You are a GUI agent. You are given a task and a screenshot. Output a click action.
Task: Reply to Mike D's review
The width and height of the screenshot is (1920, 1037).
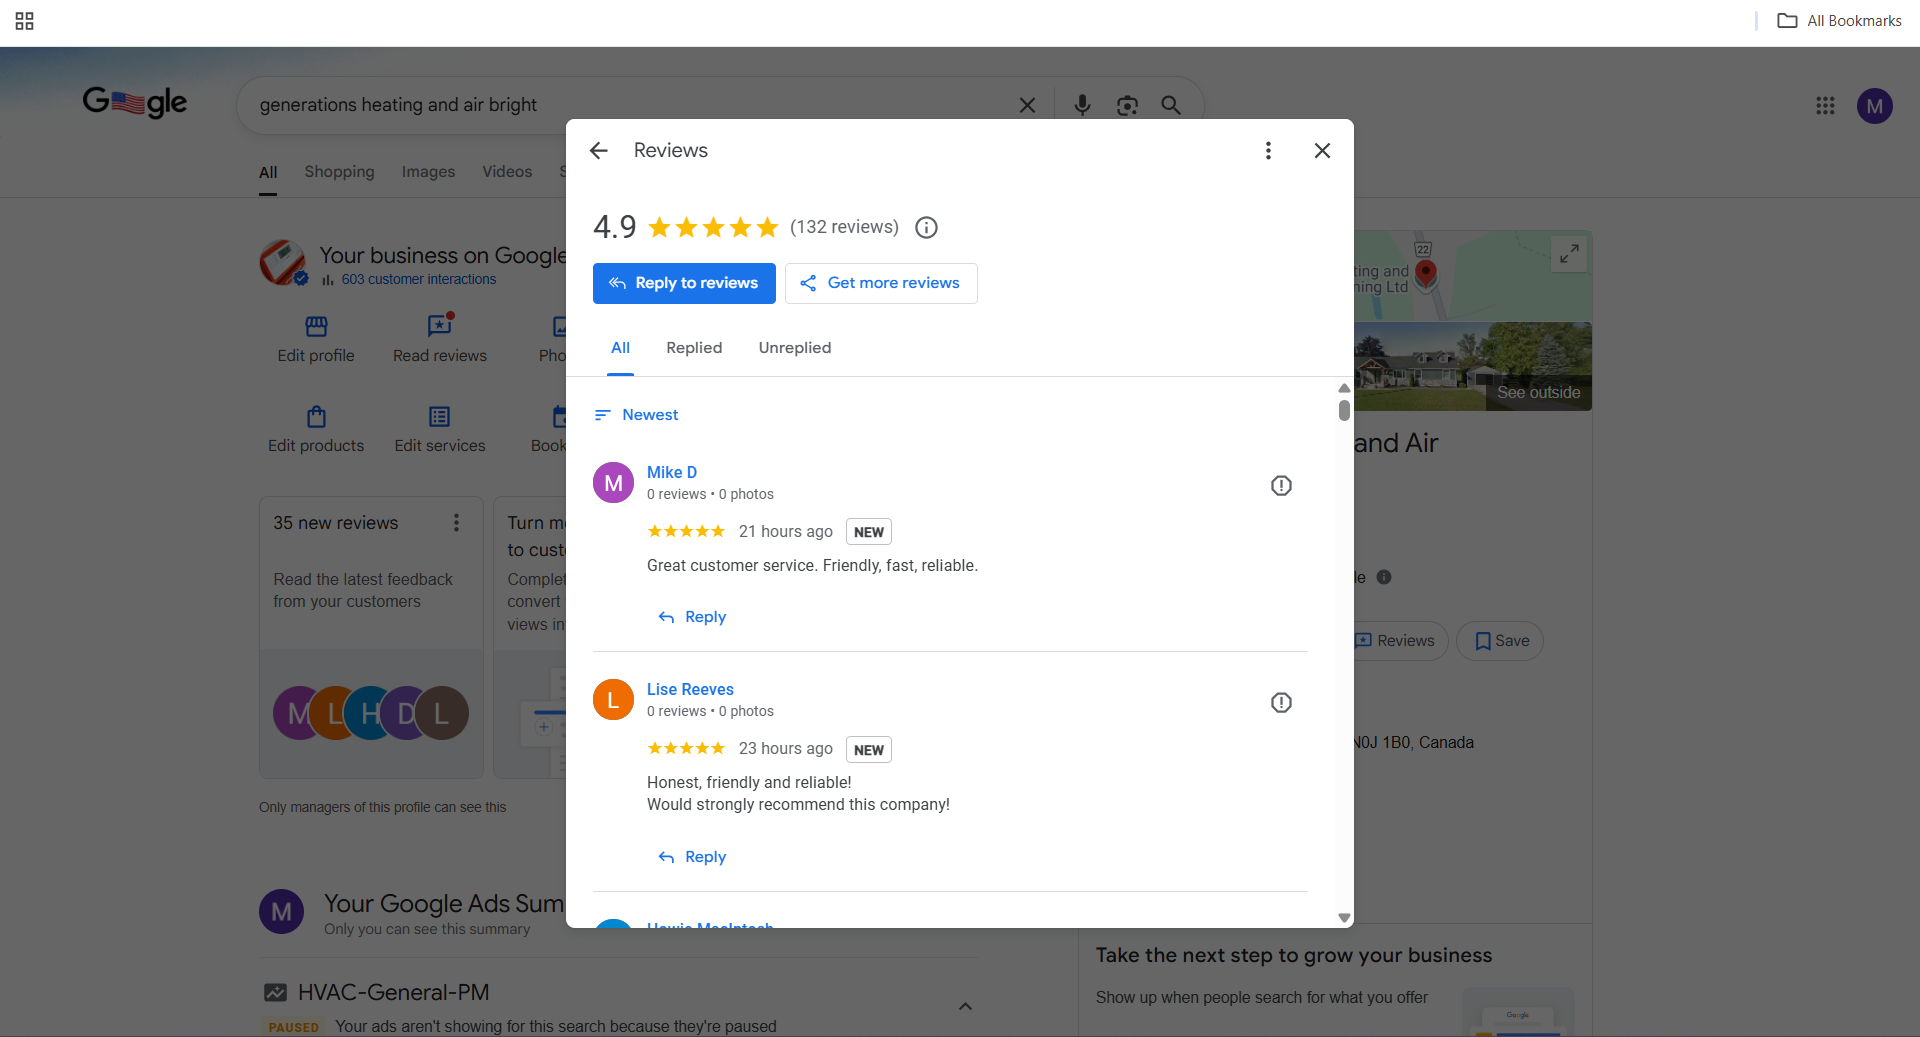pyautogui.click(x=692, y=617)
